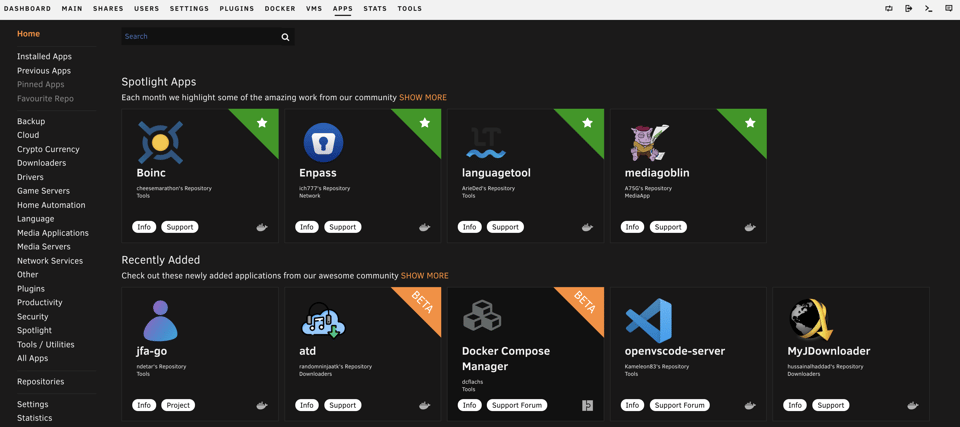The width and height of the screenshot is (960, 427).
Task: Click SHOW MORE next to Spotlight Apps
Action: click(x=423, y=97)
